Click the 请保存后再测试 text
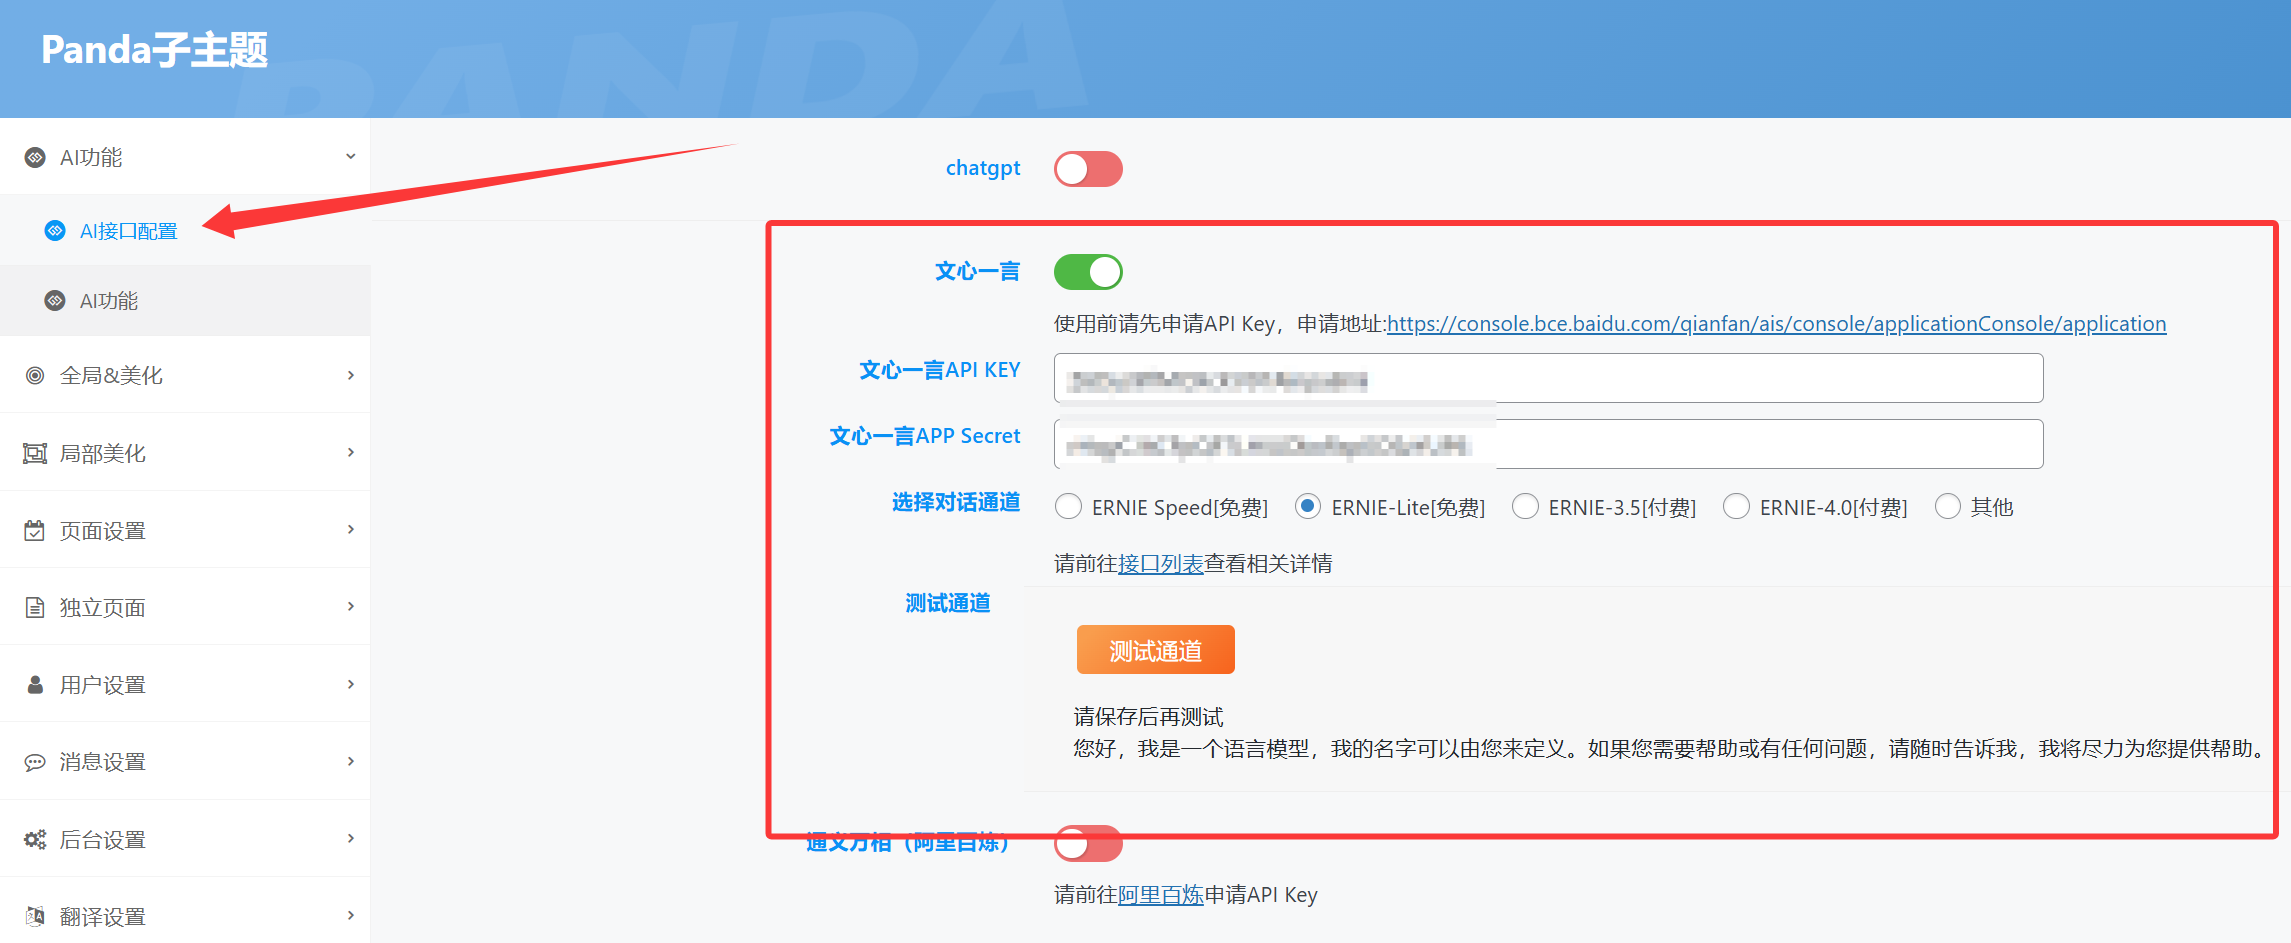Image resolution: width=2291 pixels, height=943 pixels. pyautogui.click(x=1148, y=717)
